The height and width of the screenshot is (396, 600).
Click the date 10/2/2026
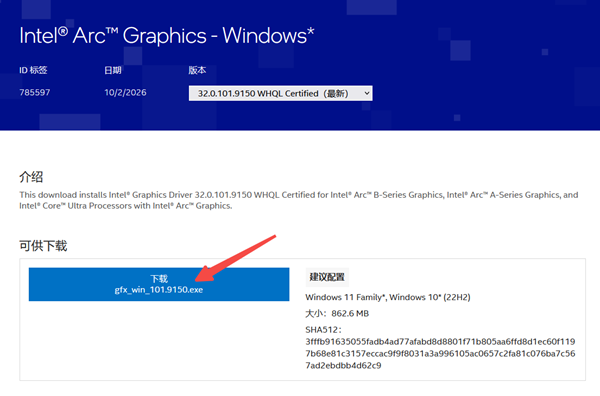click(x=125, y=93)
